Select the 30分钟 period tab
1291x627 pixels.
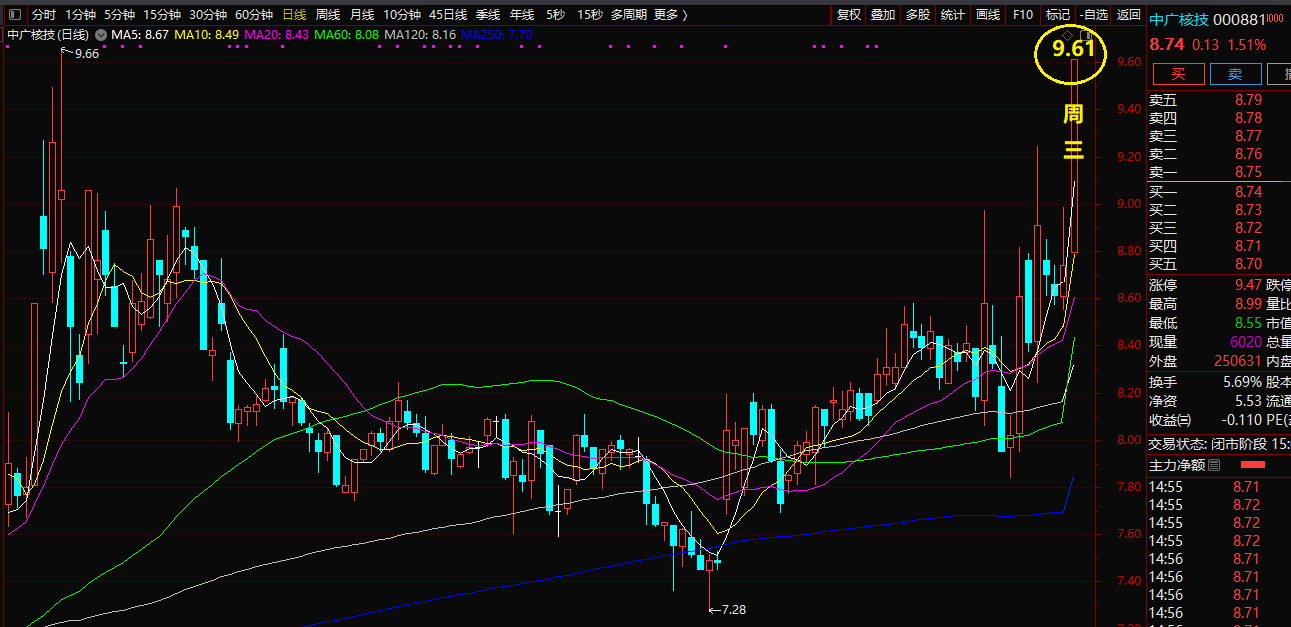coord(208,15)
